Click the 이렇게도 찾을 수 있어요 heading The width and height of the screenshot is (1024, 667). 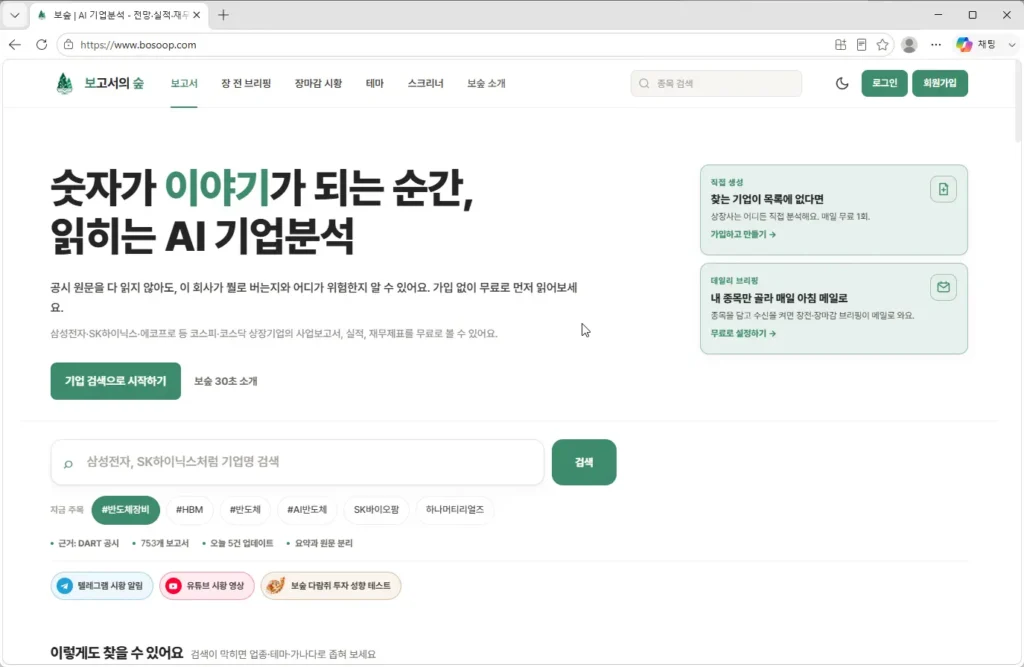[117, 653]
